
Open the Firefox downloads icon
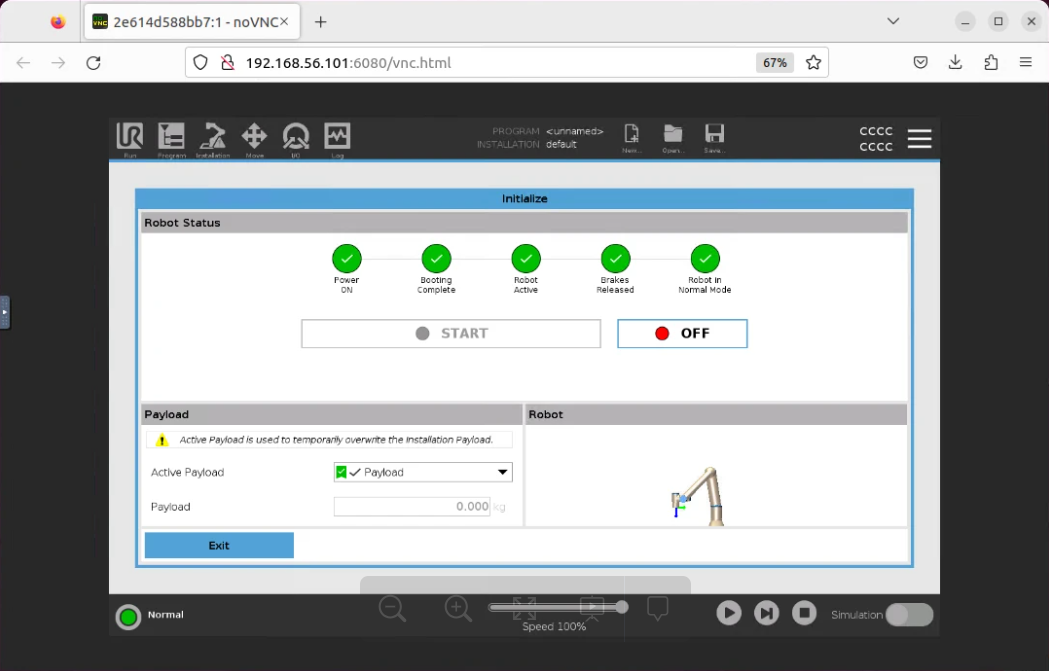click(x=955, y=62)
